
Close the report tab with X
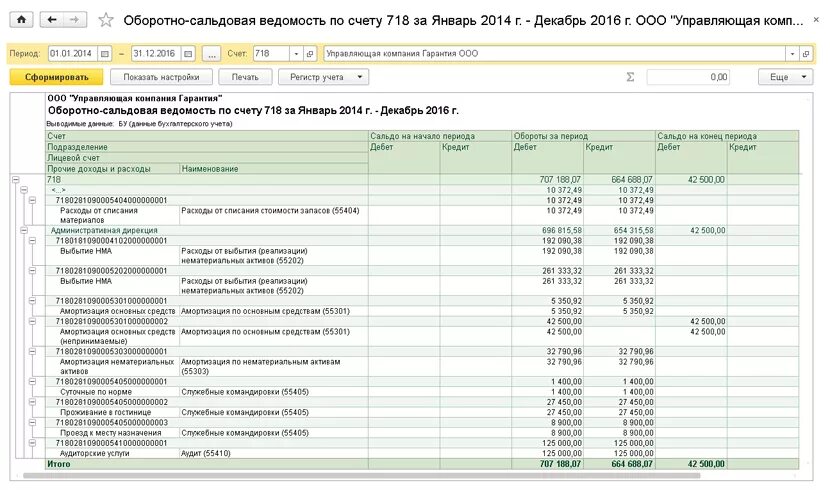click(817, 20)
